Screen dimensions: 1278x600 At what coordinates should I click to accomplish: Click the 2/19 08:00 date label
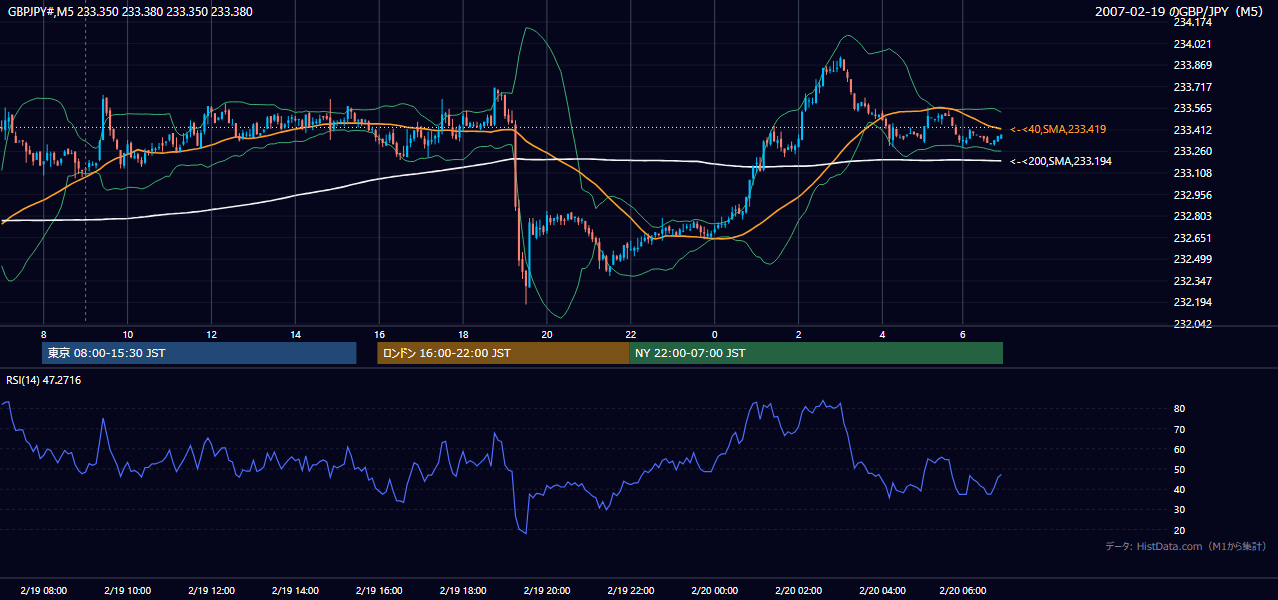[x=43, y=591]
